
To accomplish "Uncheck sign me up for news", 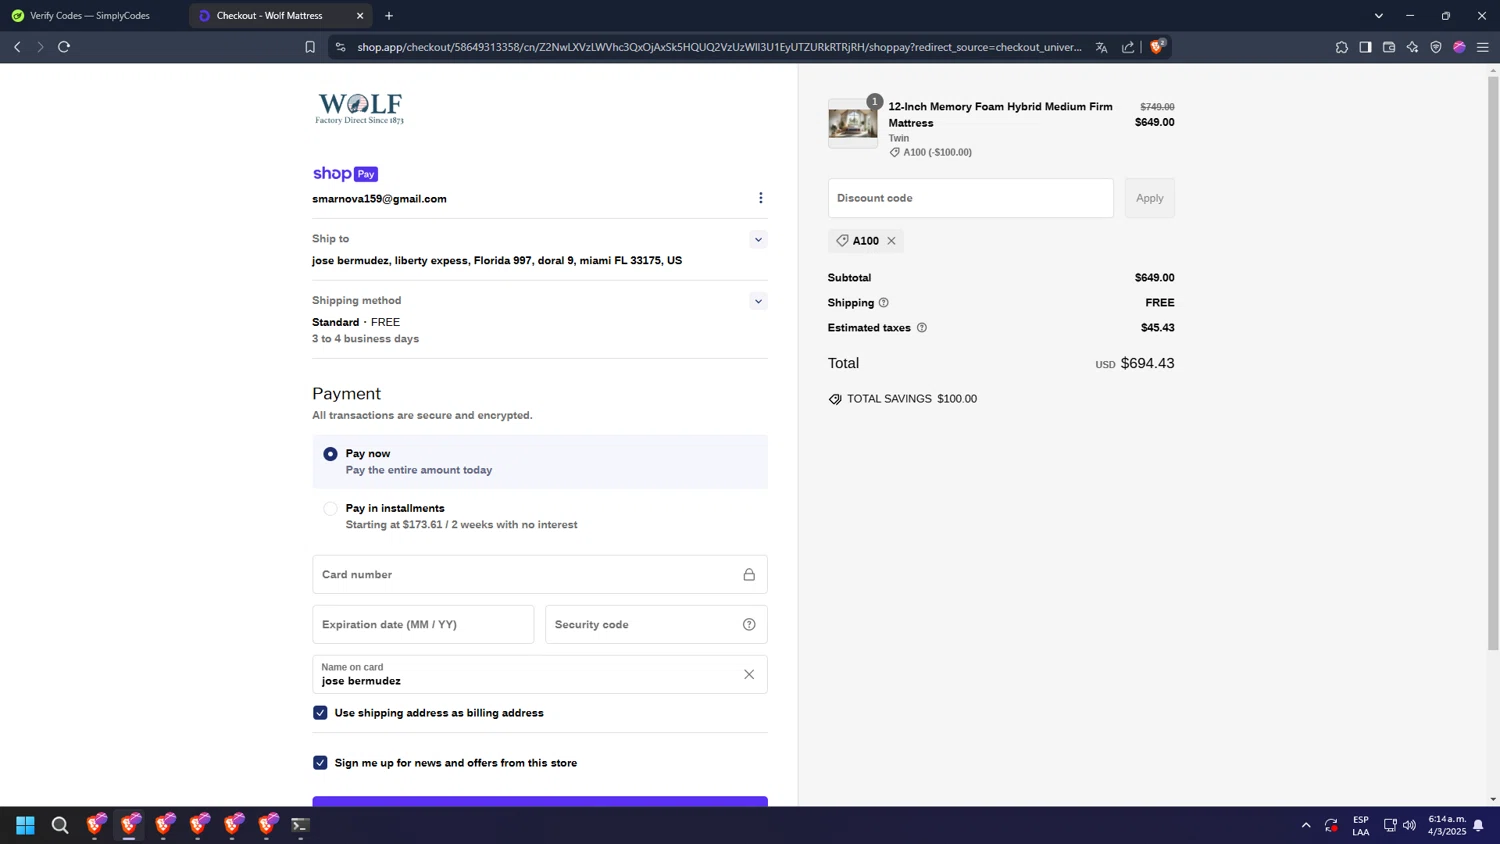I will [320, 763].
